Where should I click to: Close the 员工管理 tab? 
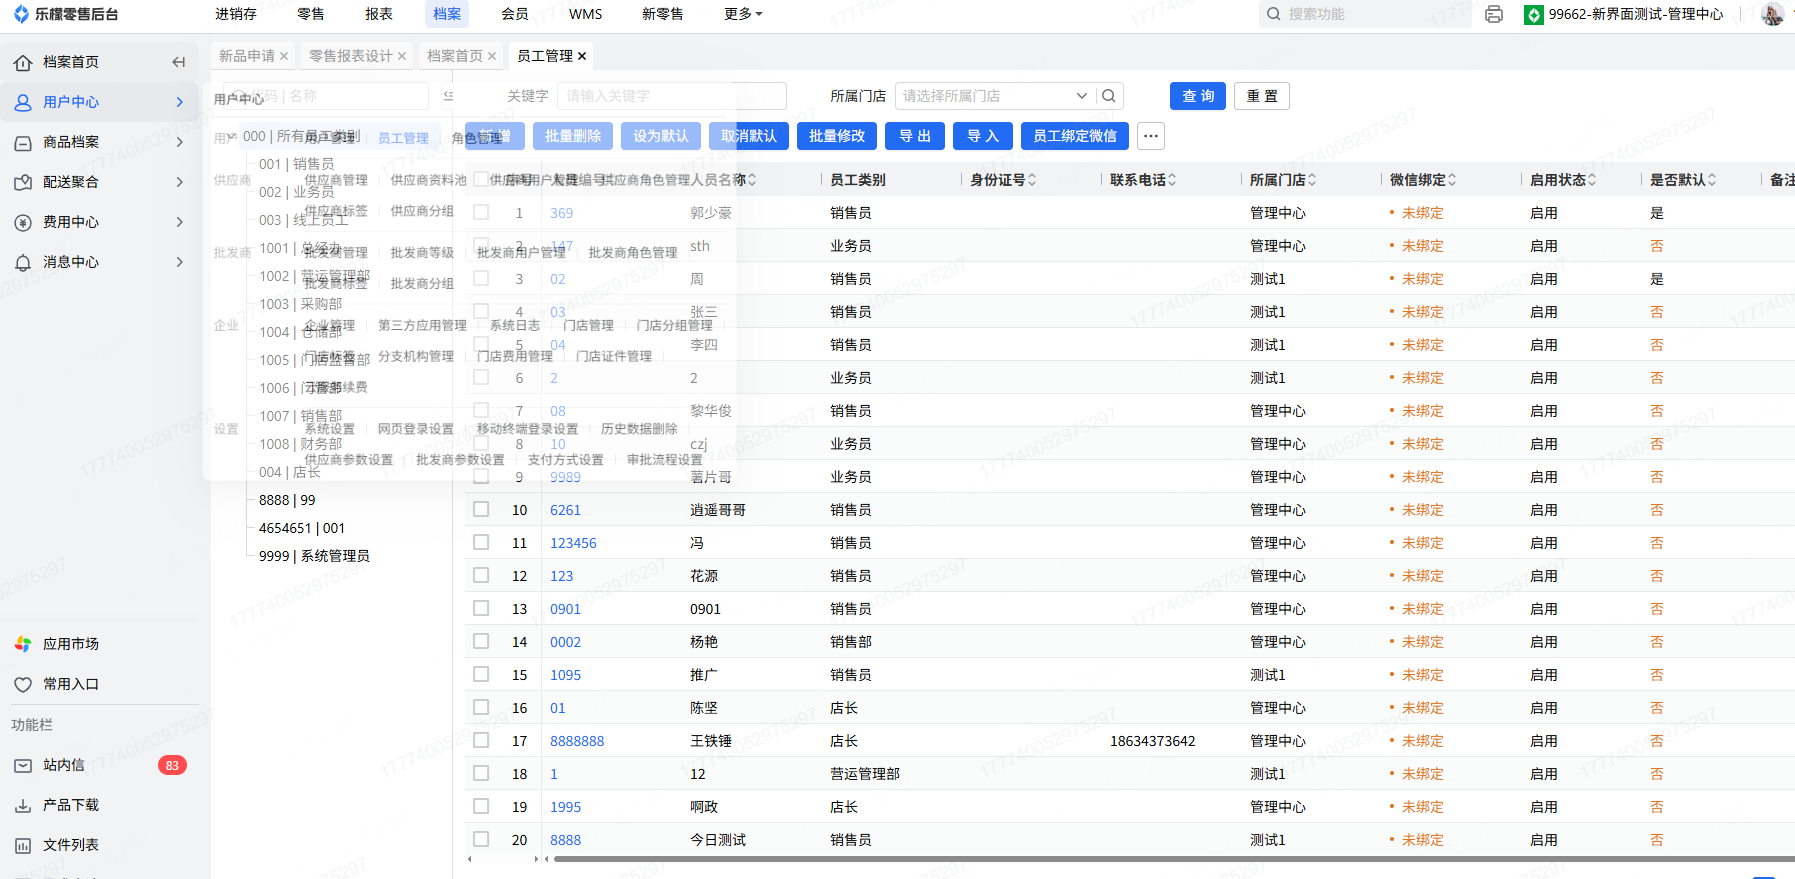point(582,56)
